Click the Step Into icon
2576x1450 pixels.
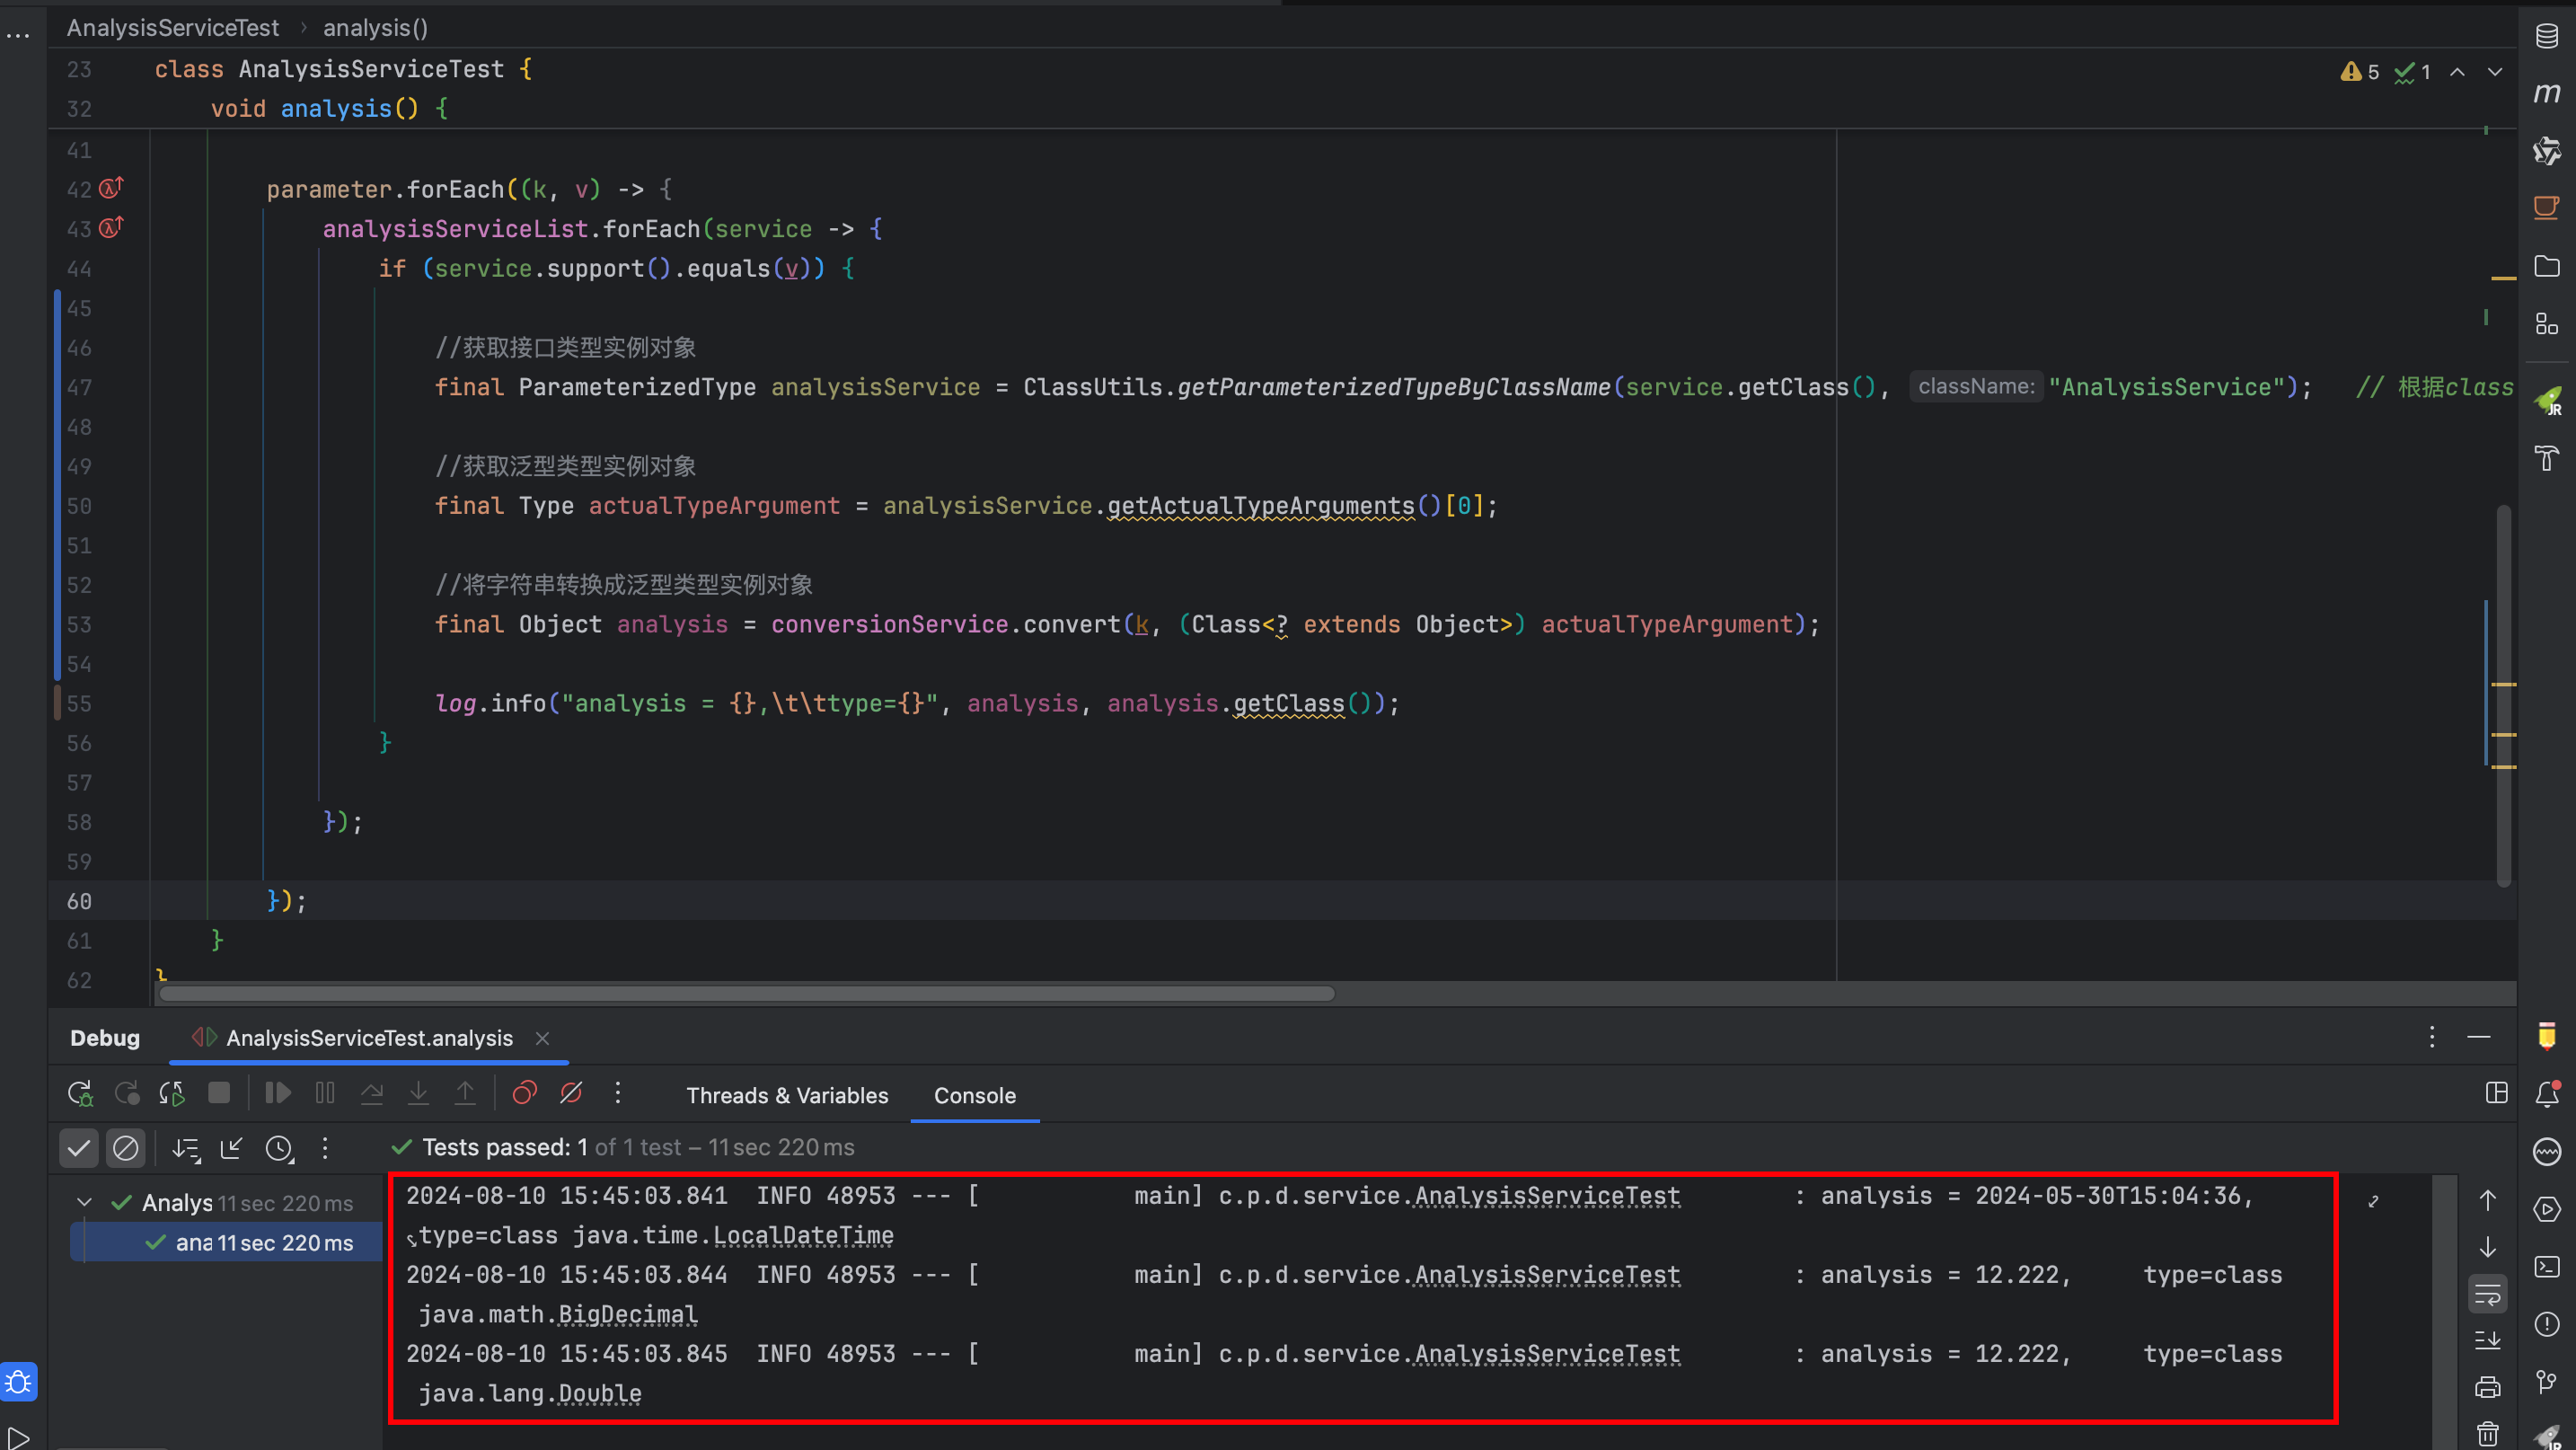click(418, 1093)
